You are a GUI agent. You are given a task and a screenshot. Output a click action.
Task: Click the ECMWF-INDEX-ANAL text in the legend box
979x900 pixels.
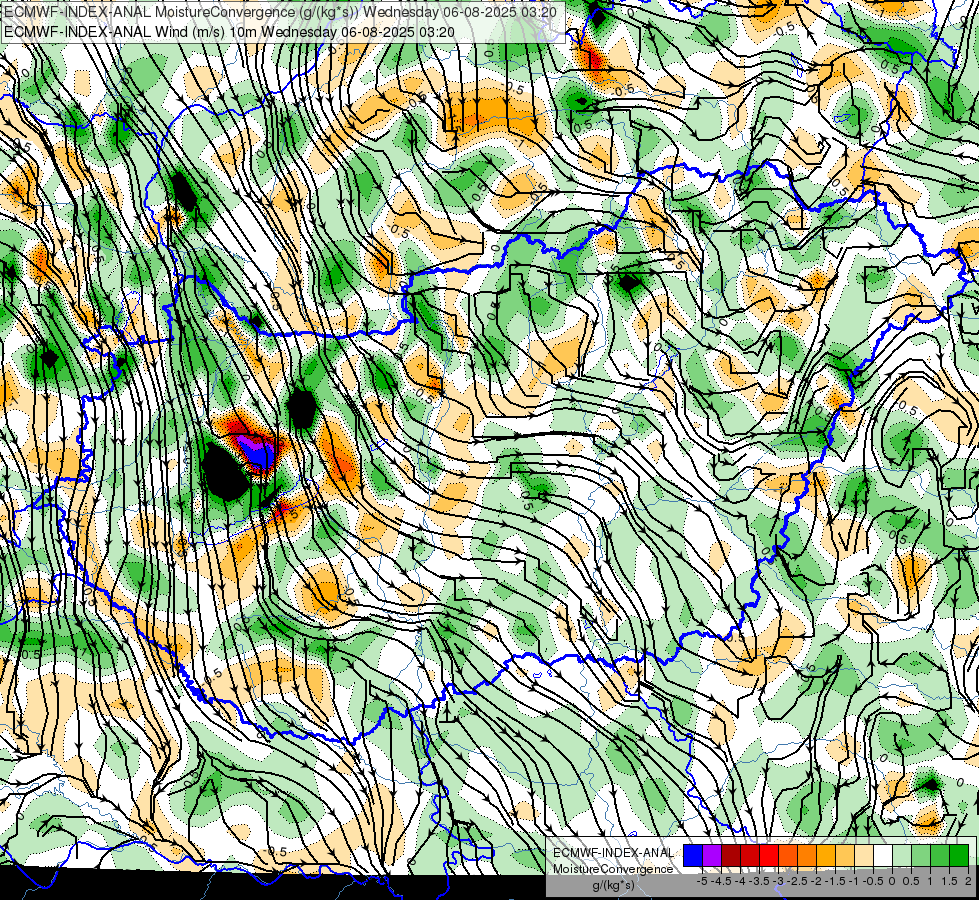pos(613,853)
